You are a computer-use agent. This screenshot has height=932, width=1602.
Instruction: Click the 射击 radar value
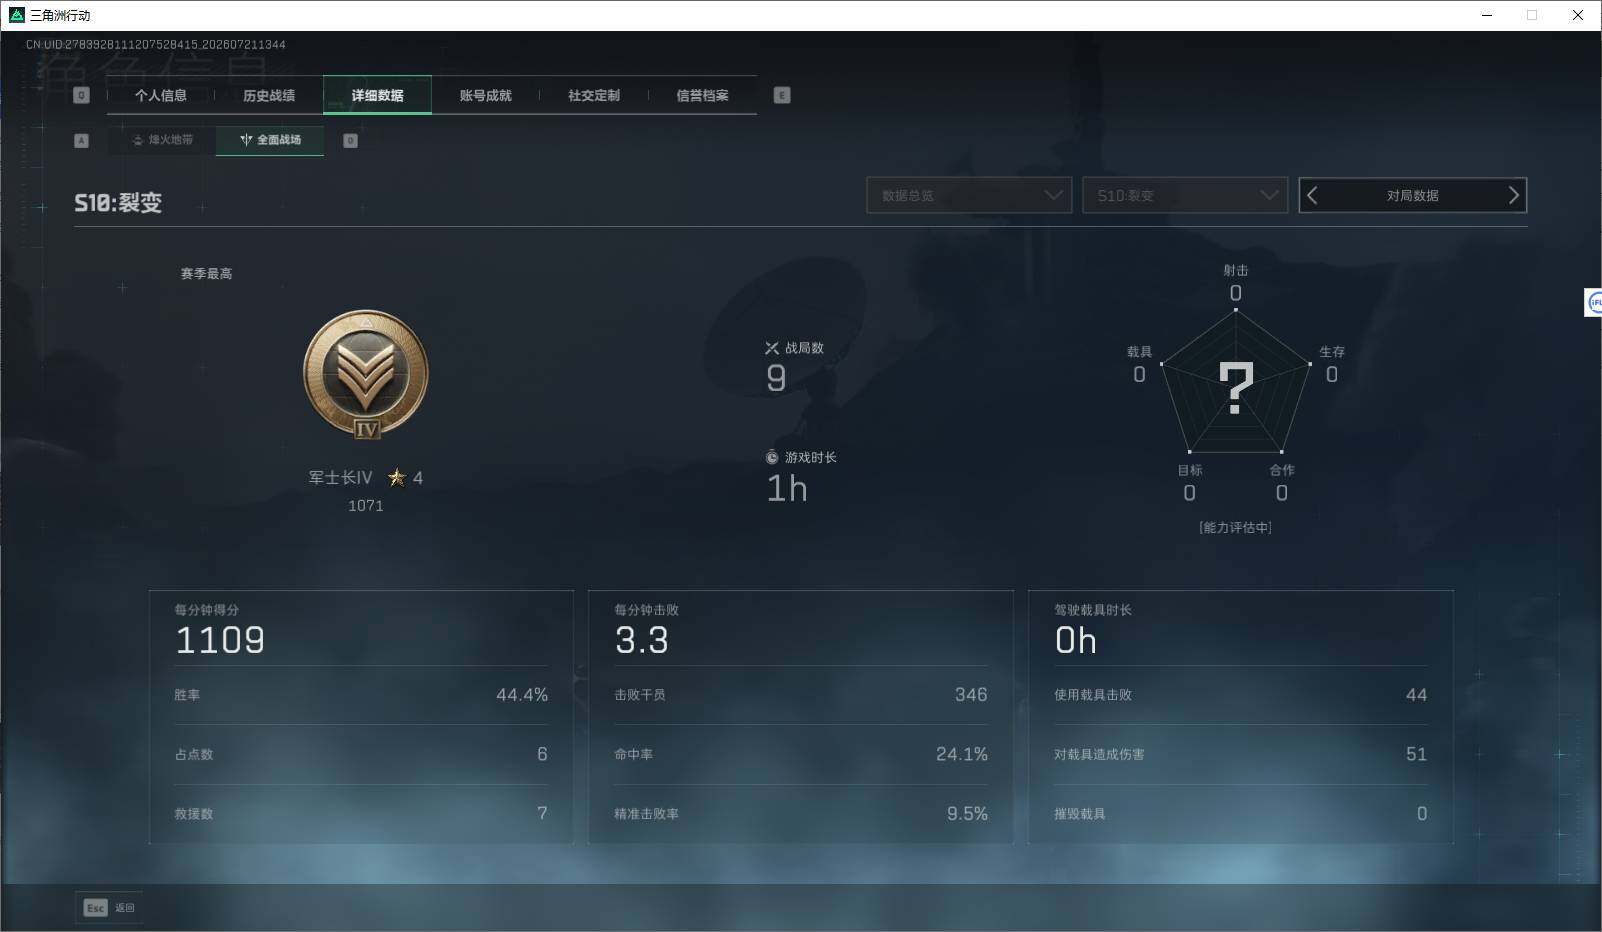coord(1236,293)
